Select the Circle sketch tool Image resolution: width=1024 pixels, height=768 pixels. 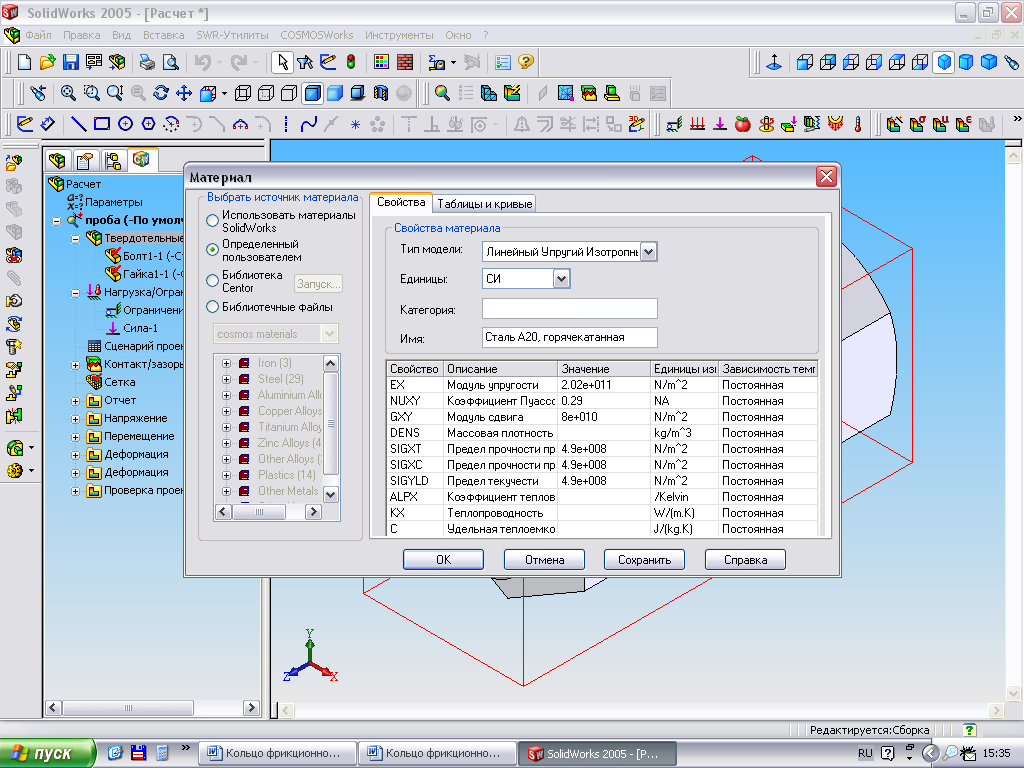tap(125, 124)
